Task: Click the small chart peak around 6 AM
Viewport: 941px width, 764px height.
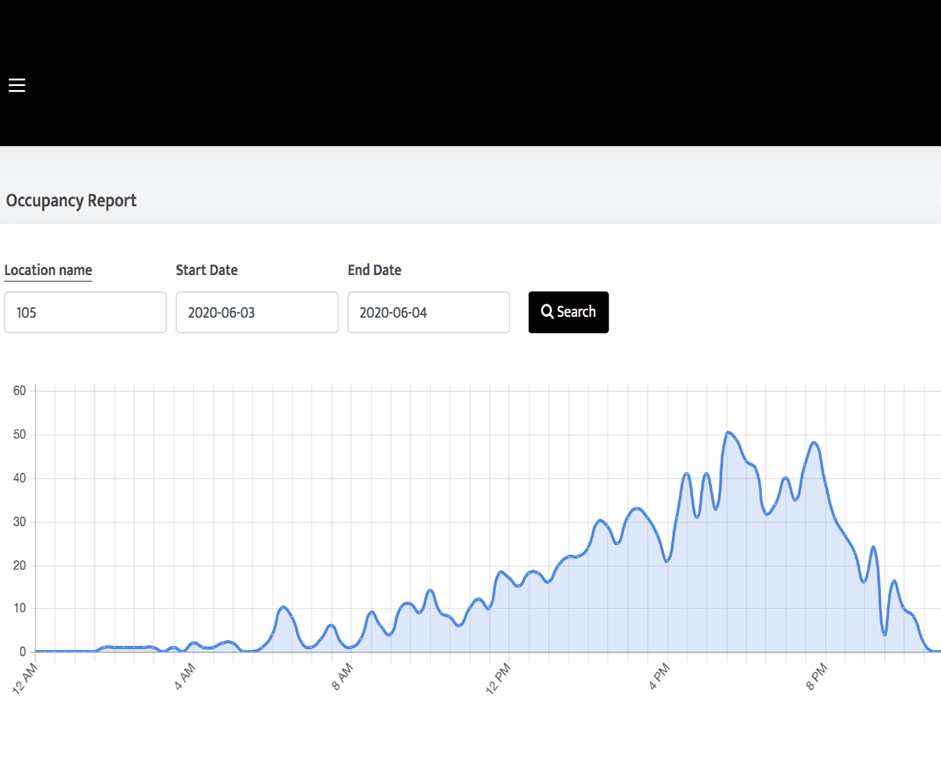Action: [284, 607]
